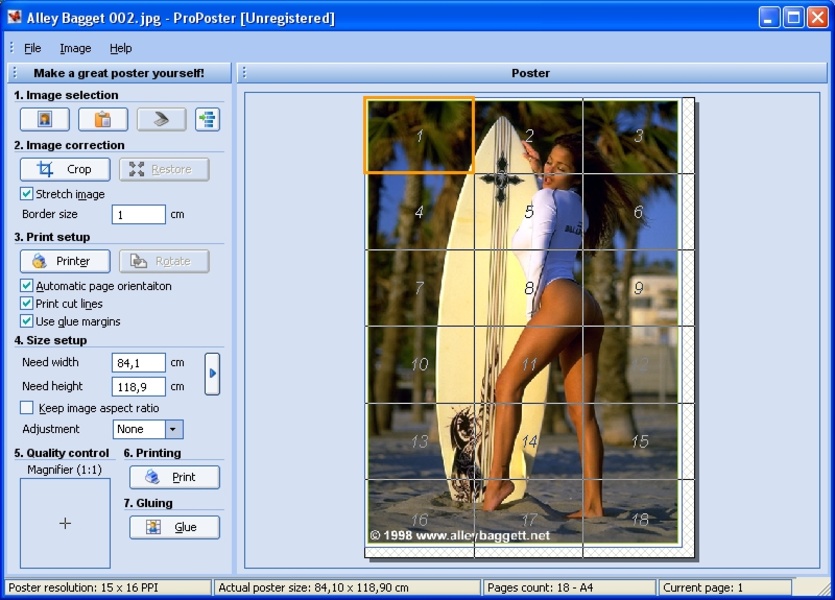Viewport: 835px width, 600px height.
Task: Open the Image menu
Action: tap(75, 48)
